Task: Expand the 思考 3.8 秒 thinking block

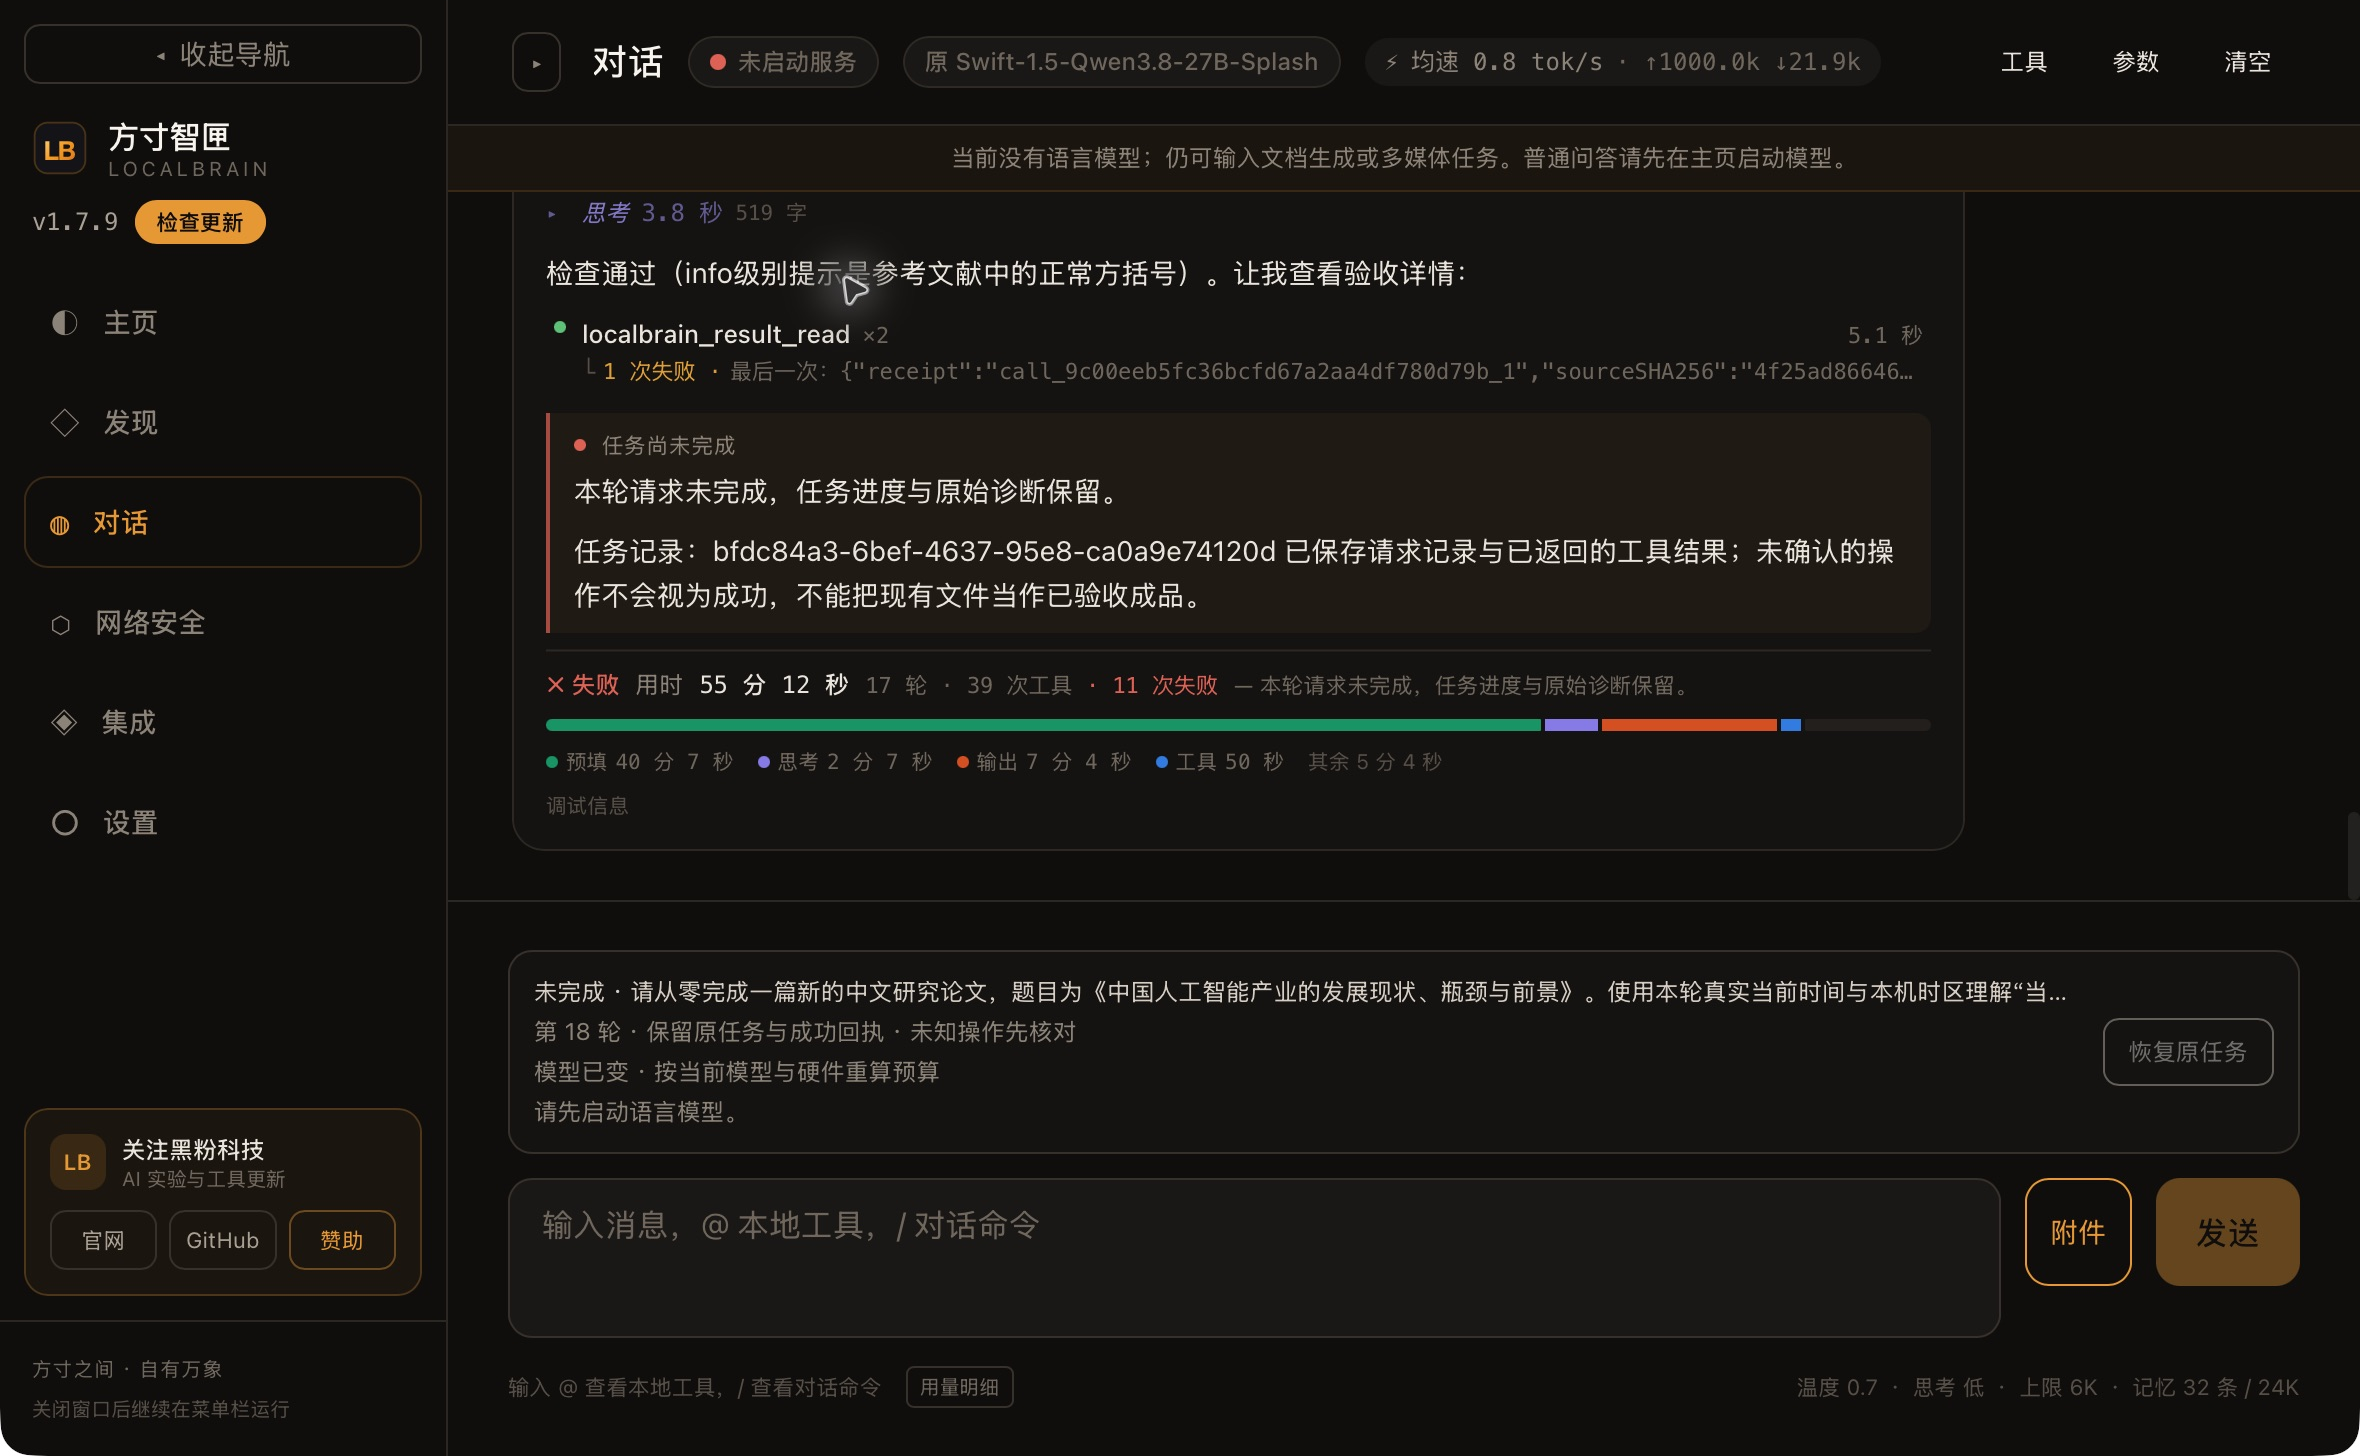Action: point(676,212)
